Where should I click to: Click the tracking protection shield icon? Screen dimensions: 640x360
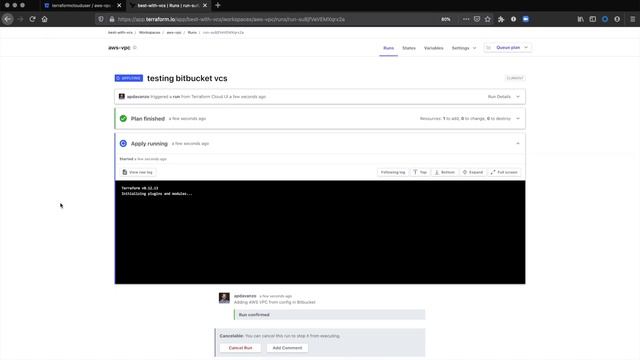click(100, 19)
